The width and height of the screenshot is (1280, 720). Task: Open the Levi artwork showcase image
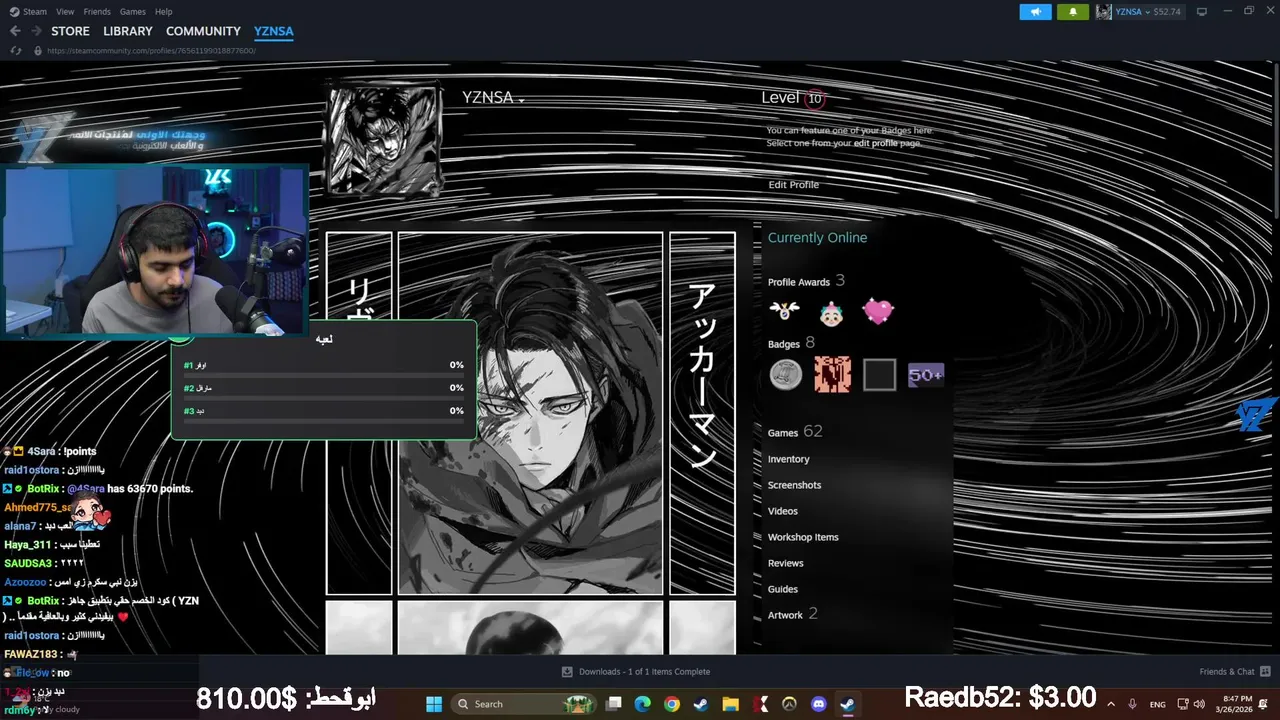coord(530,414)
